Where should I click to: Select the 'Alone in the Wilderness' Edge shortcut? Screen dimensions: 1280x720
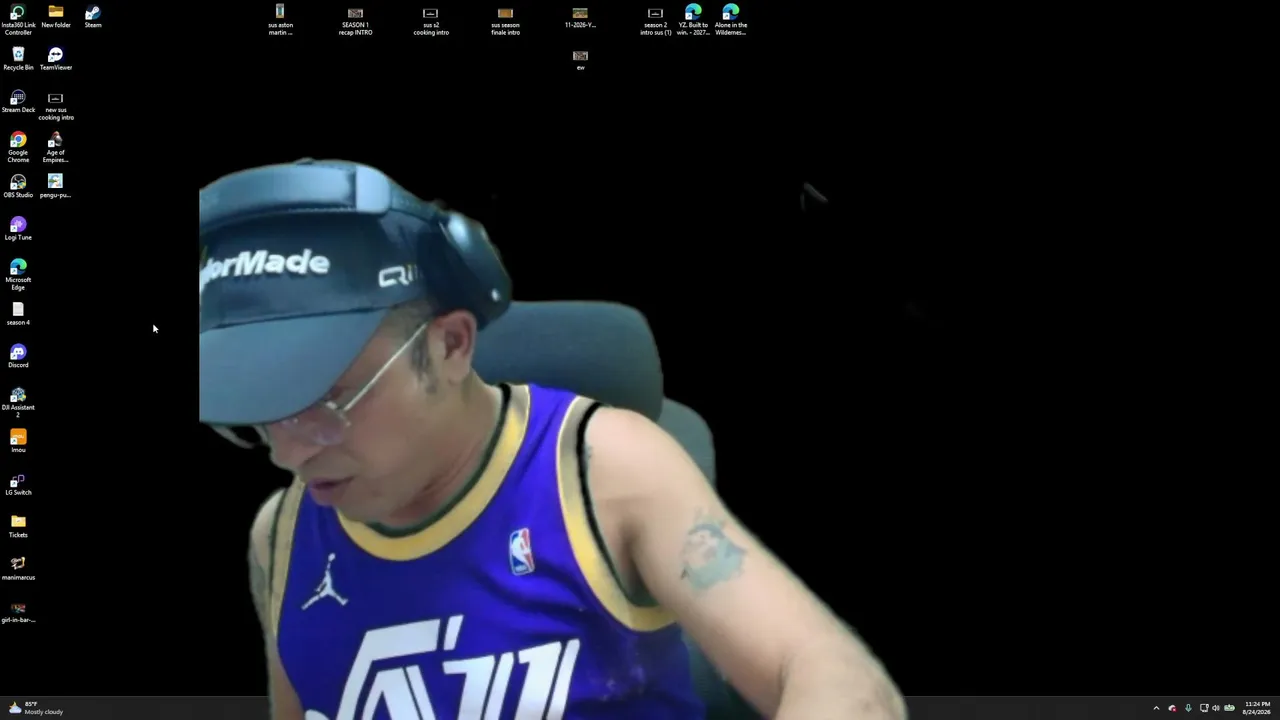pos(731,20)
